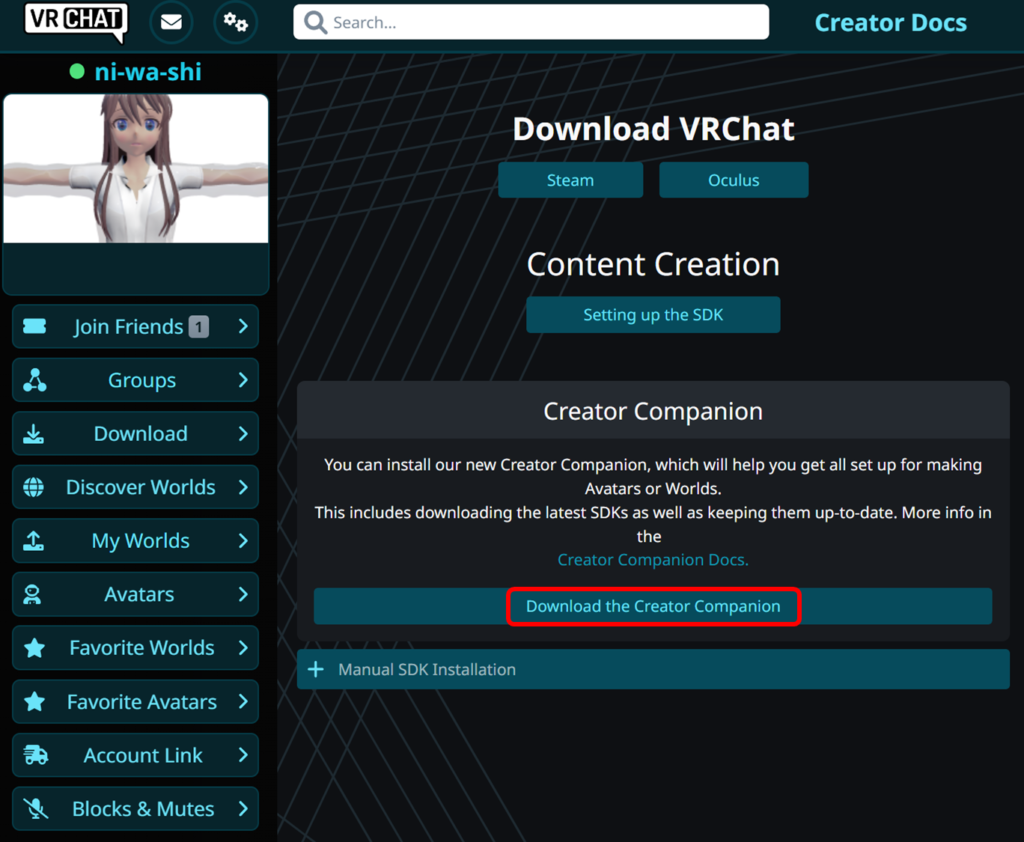Image resolution: width=1024 pixels, height=842 pixels.
Task: Click the Groups nodes icon
Action: pyautogui.click(x=35, y=380)
